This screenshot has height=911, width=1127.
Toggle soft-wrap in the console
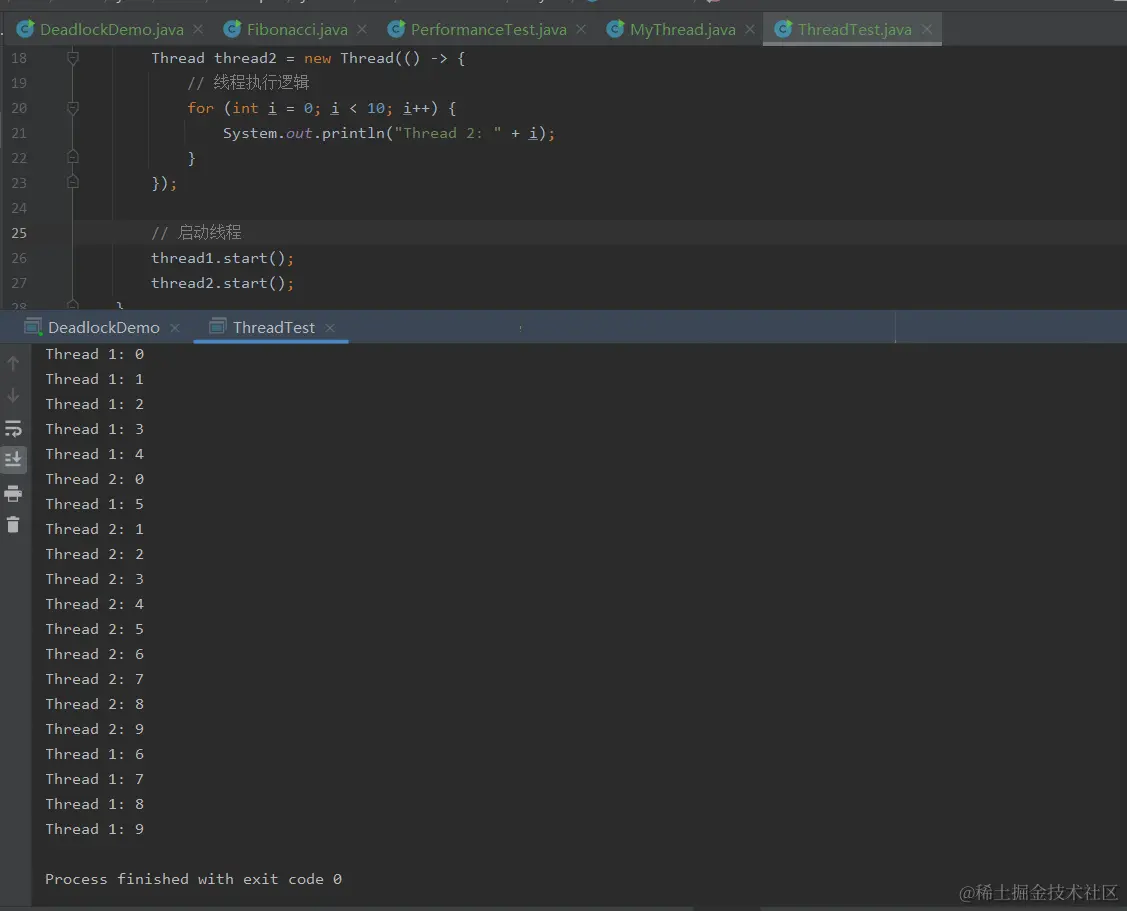click(13, 429)
